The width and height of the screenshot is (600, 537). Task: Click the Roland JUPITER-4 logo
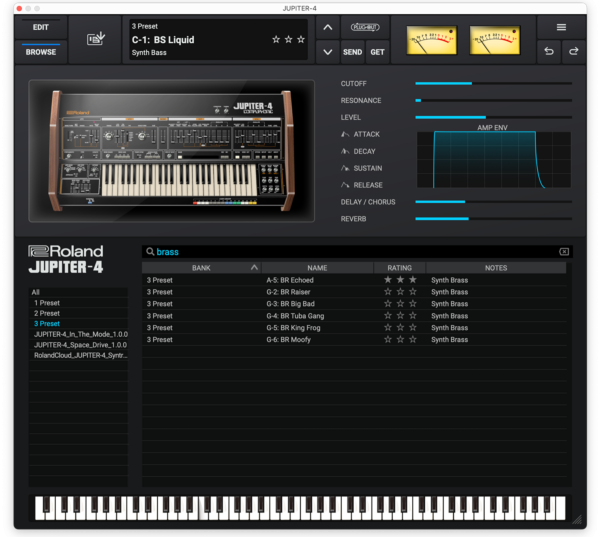coord(65,259)
